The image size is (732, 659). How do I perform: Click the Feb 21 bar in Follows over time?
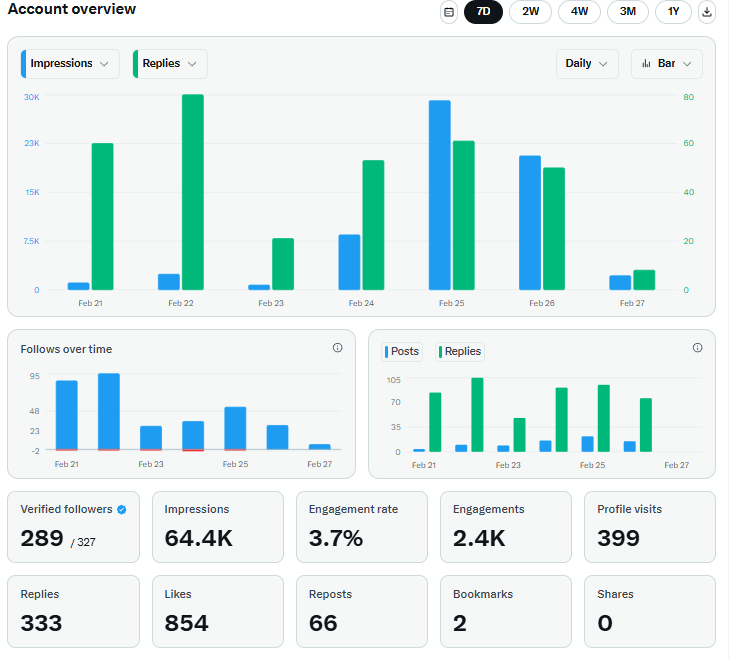coord(67,415)
